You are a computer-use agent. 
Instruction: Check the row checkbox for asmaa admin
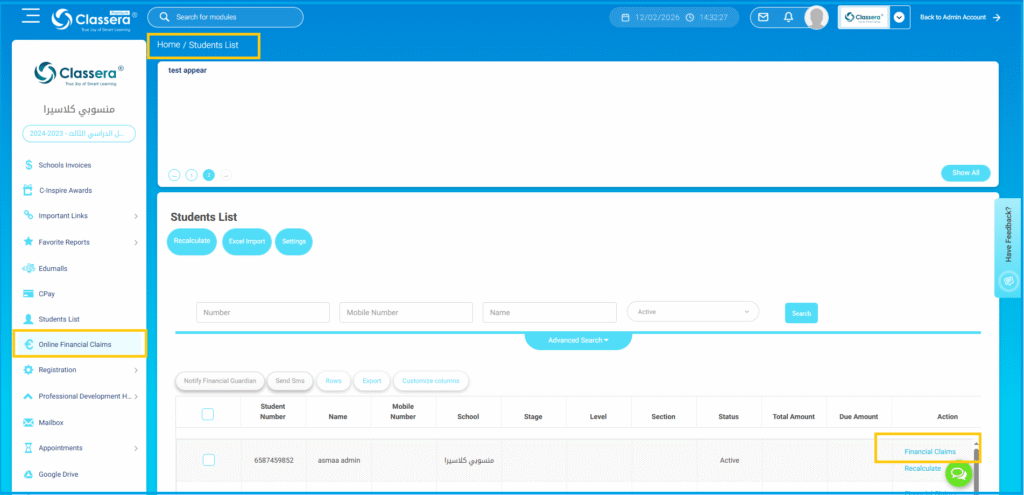208,460
